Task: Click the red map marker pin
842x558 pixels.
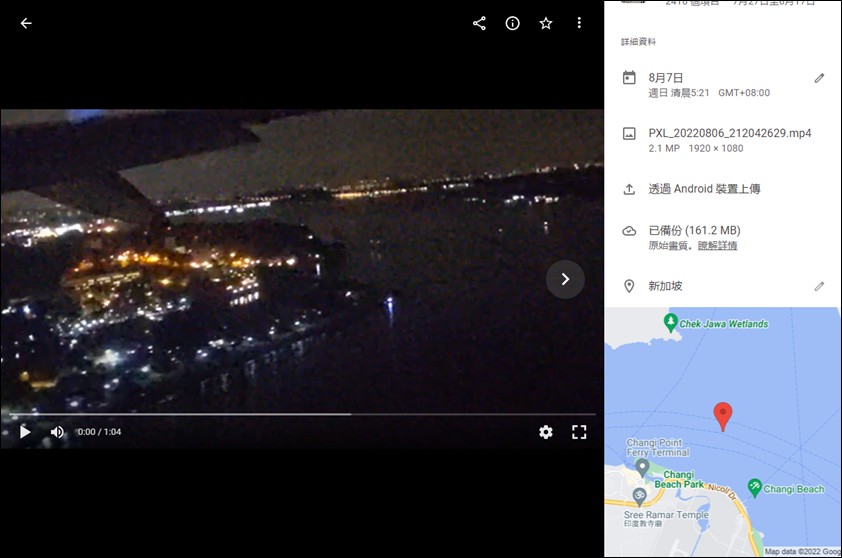Action: click(x=723, y=416)
